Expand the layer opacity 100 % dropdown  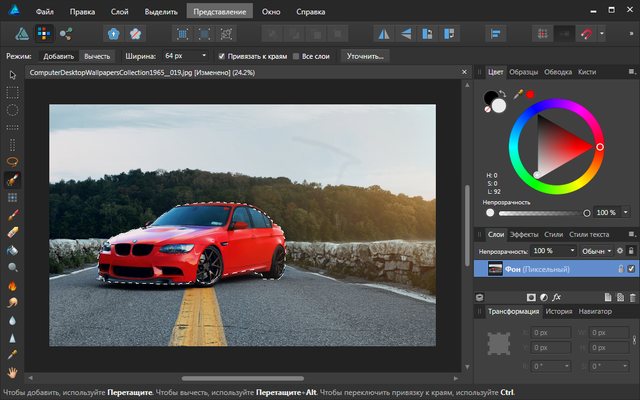click(x=553, y=250)
